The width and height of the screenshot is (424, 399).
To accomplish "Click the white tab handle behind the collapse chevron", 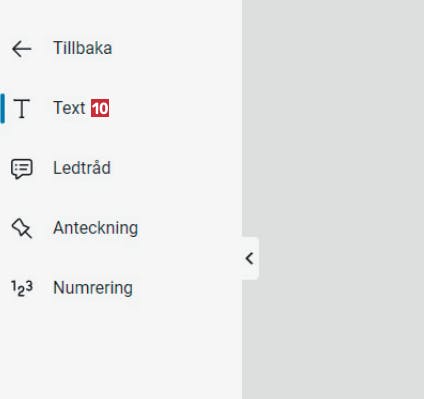I will pos(250,258).
